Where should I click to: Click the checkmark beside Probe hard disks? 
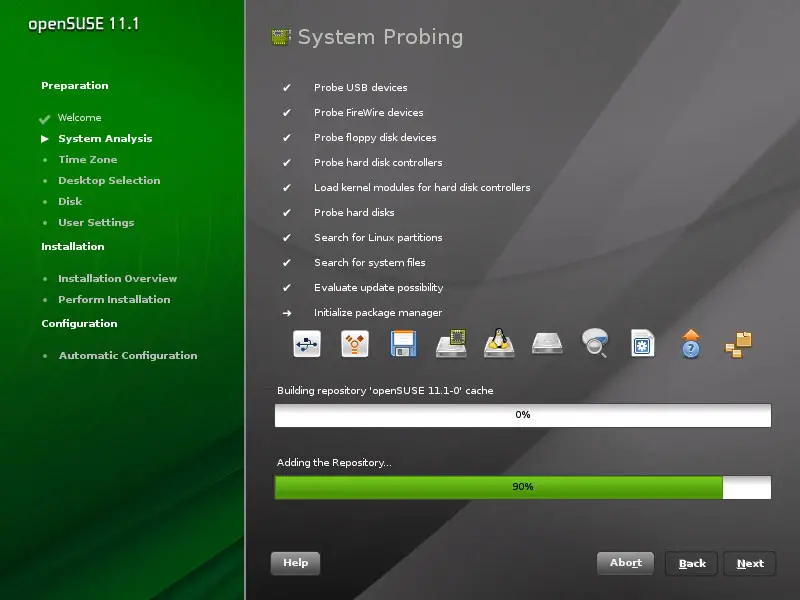(x=287, y=213)
